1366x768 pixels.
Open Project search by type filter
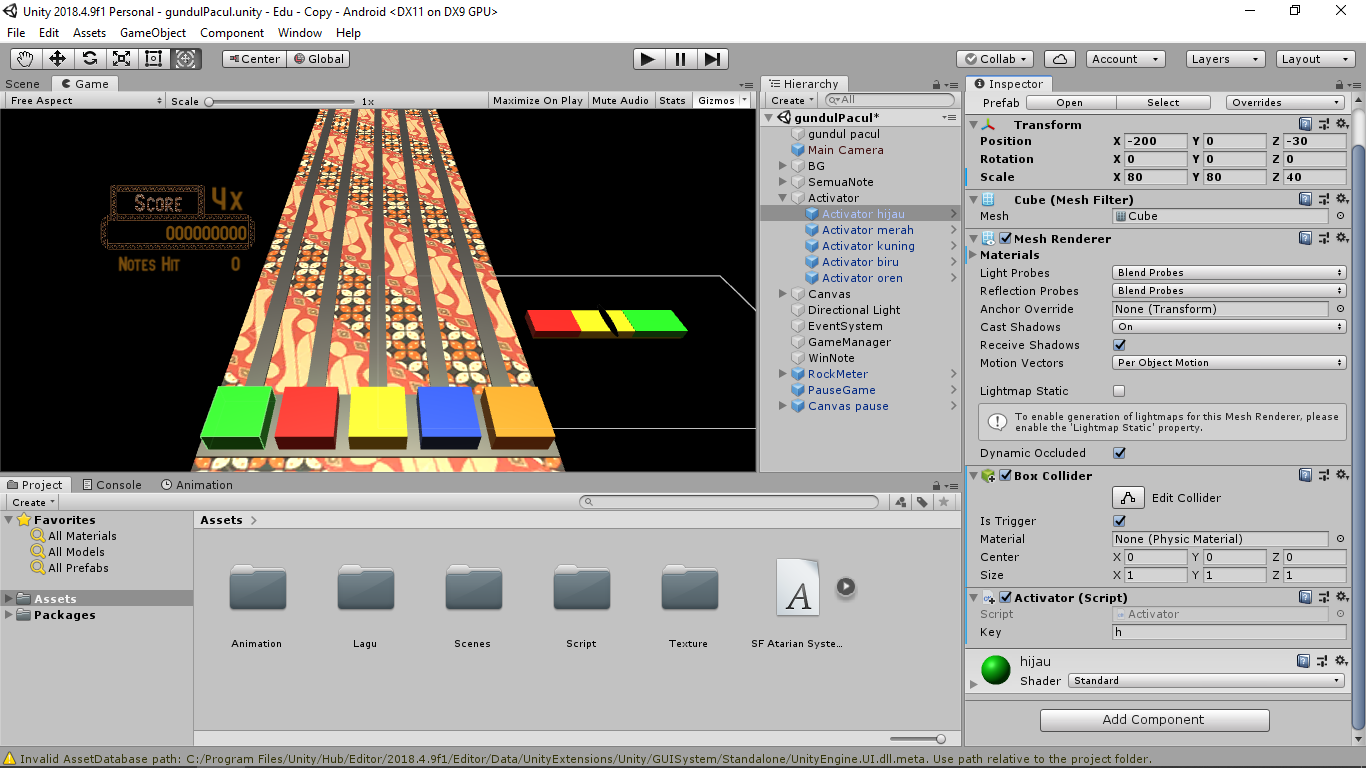pyautogui.click(x=901, y=502)
